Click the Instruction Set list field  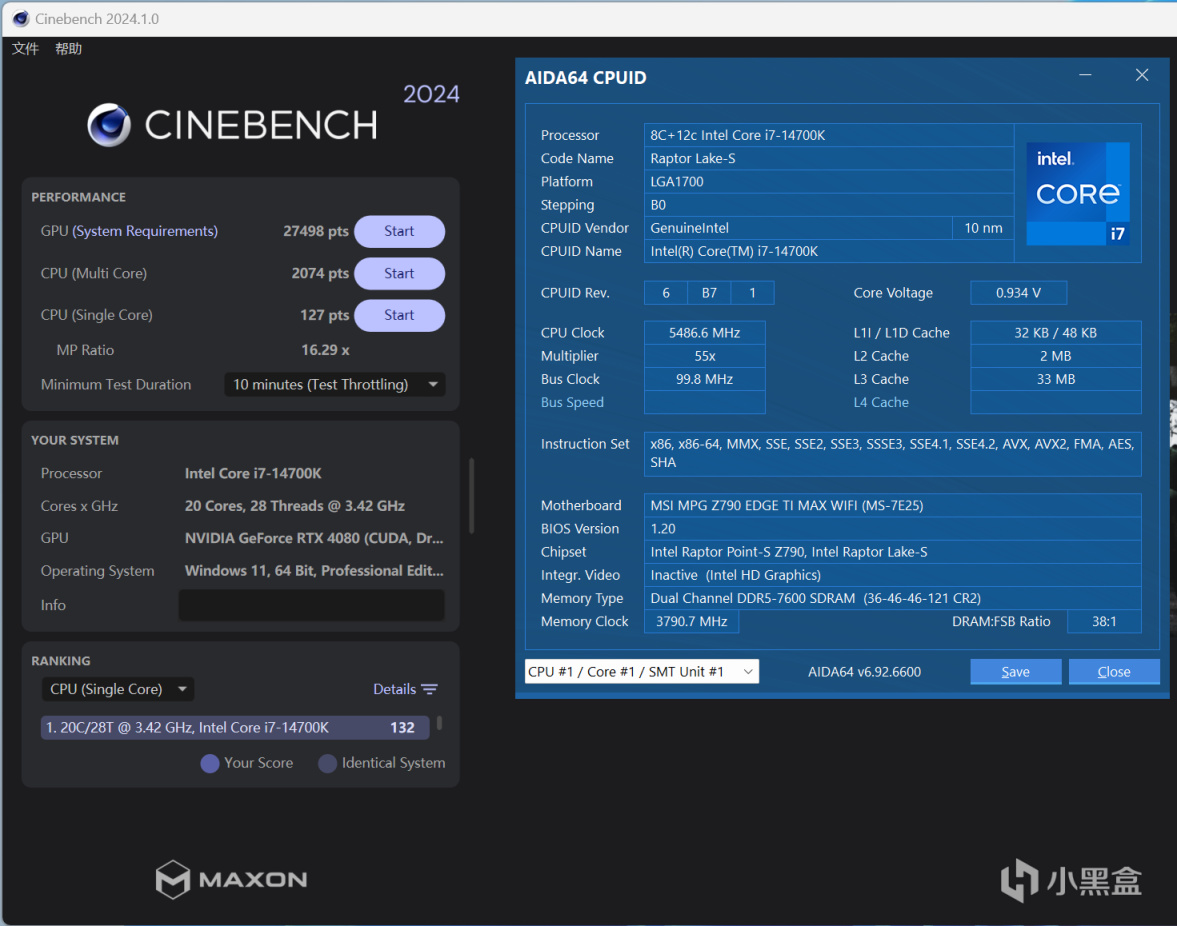[893, 453]
